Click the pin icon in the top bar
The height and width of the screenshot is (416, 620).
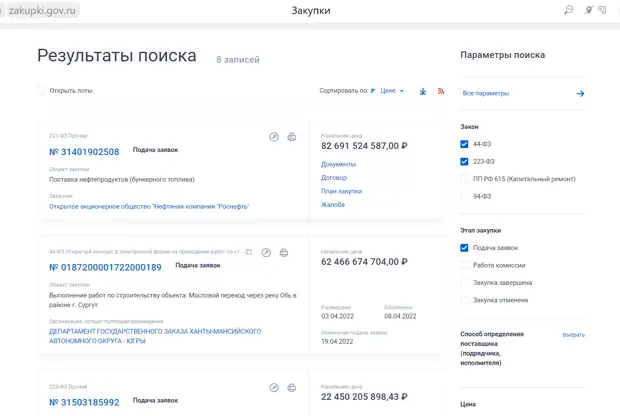click(589, 10)
